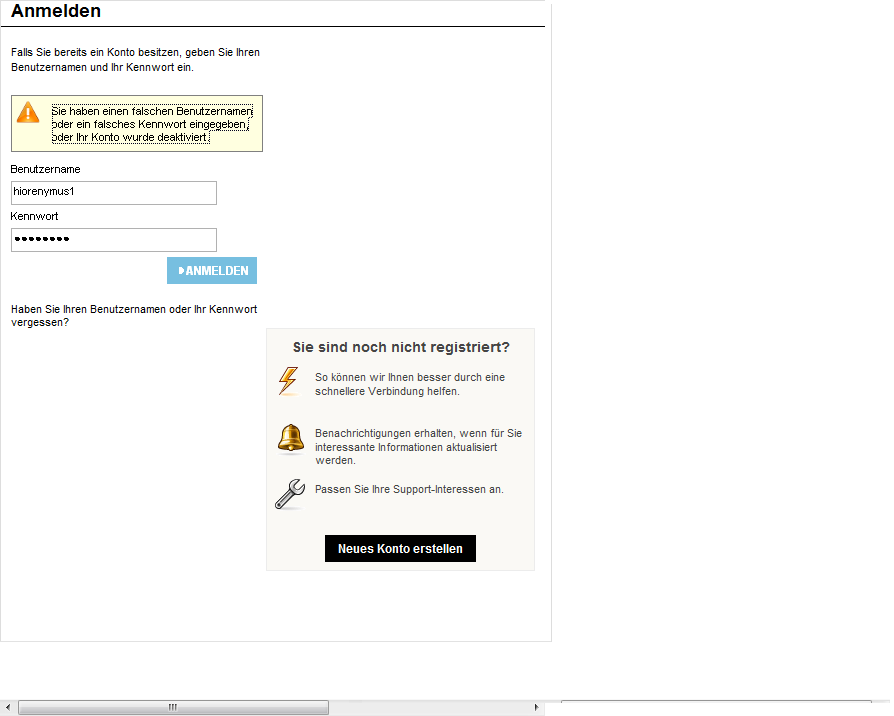Focus the Kennwort password field
The height and width of the screenshot is (716, 894).
click(x=114, y=240)
